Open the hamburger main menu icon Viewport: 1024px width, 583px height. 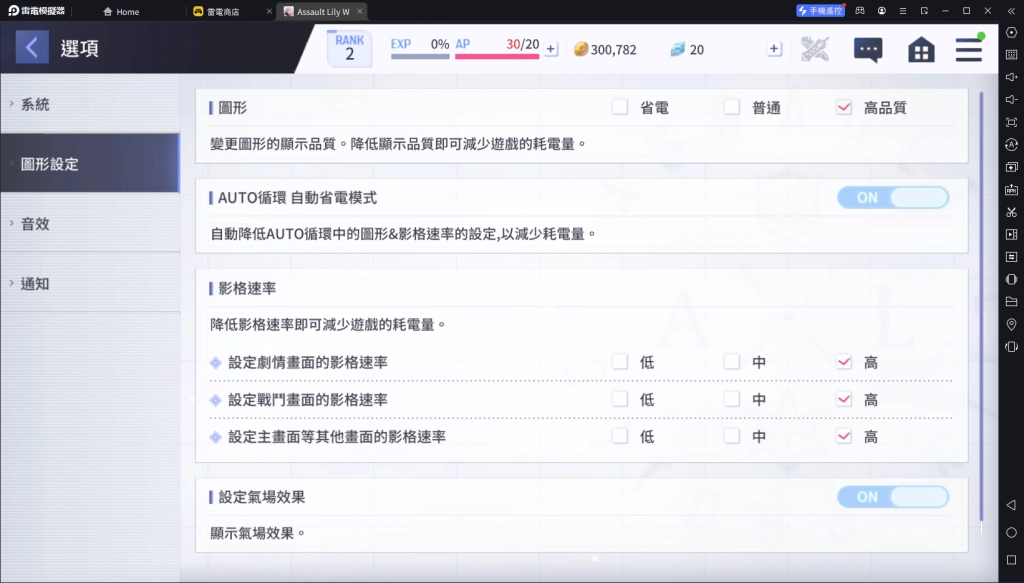968,49
